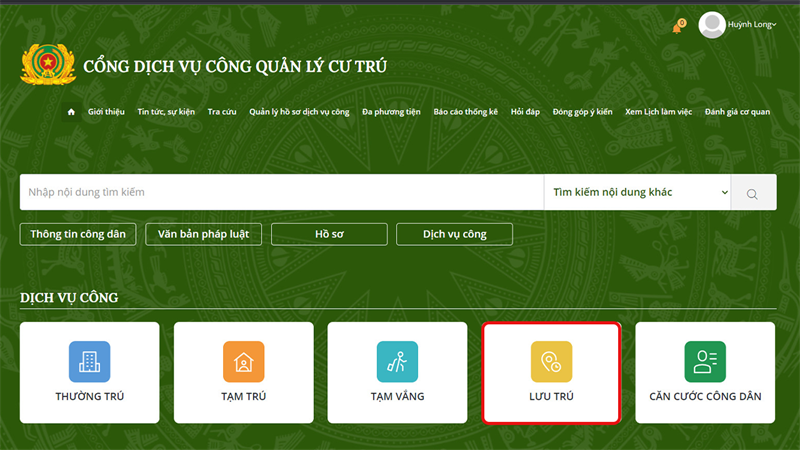Open the Thường trú service tile

[90, 372]
